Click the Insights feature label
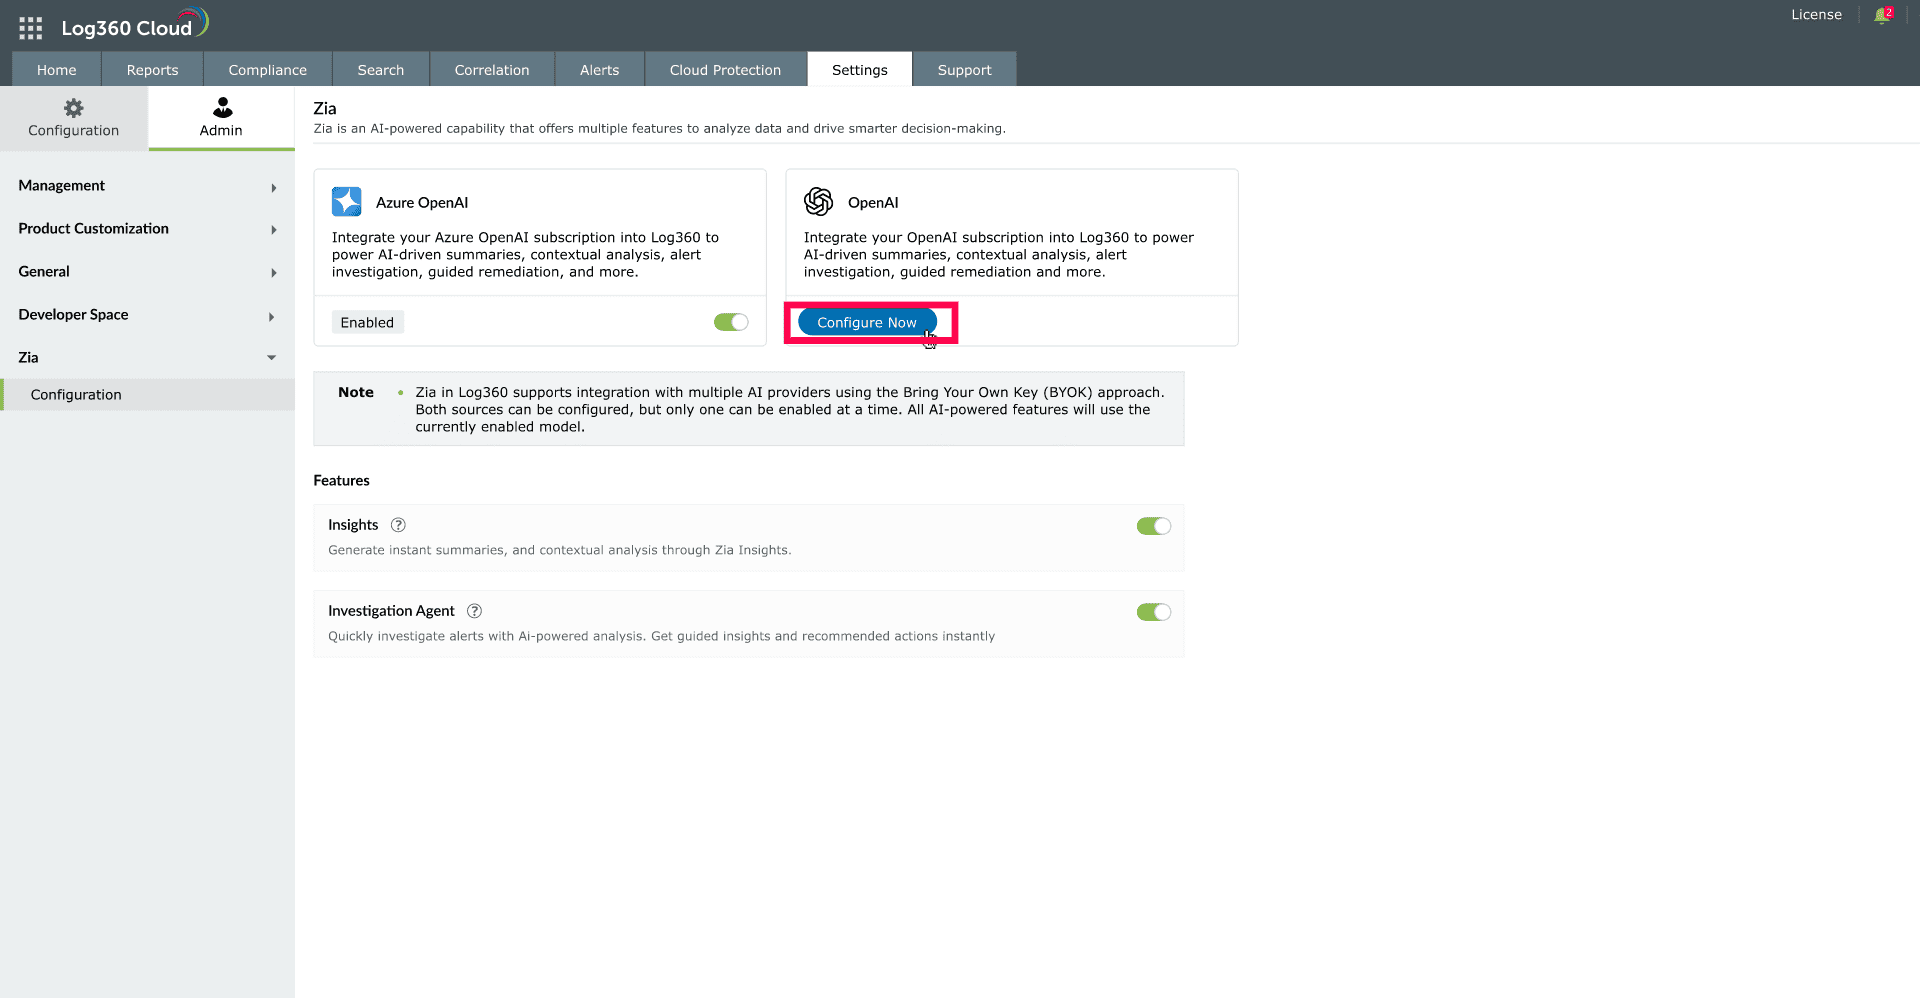The height and width of the screenshot is (998, 1920). (353, 525)
